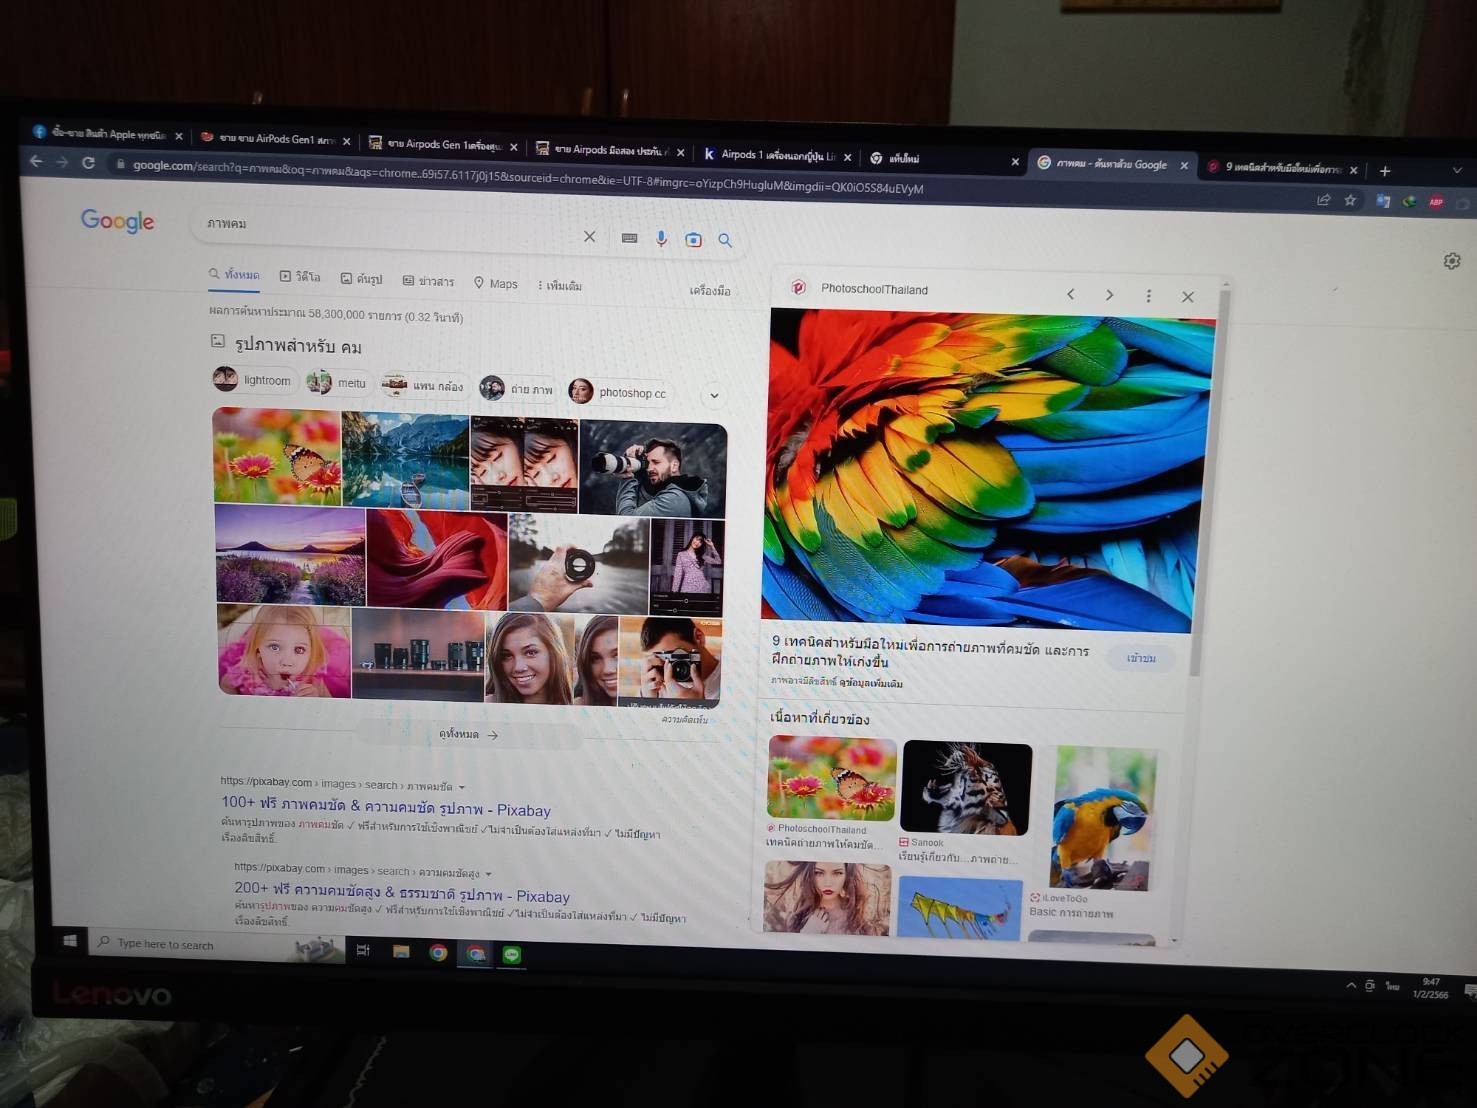This screenshot has height=1108, width=1477.
Task: Open the 100+ Pixabay result link
Action: coord(386,806)
